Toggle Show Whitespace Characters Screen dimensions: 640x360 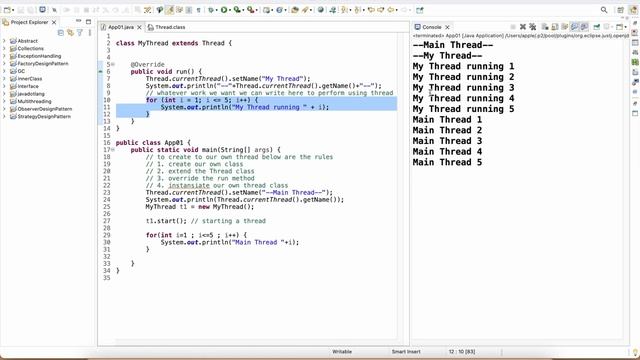pos(198,10)
